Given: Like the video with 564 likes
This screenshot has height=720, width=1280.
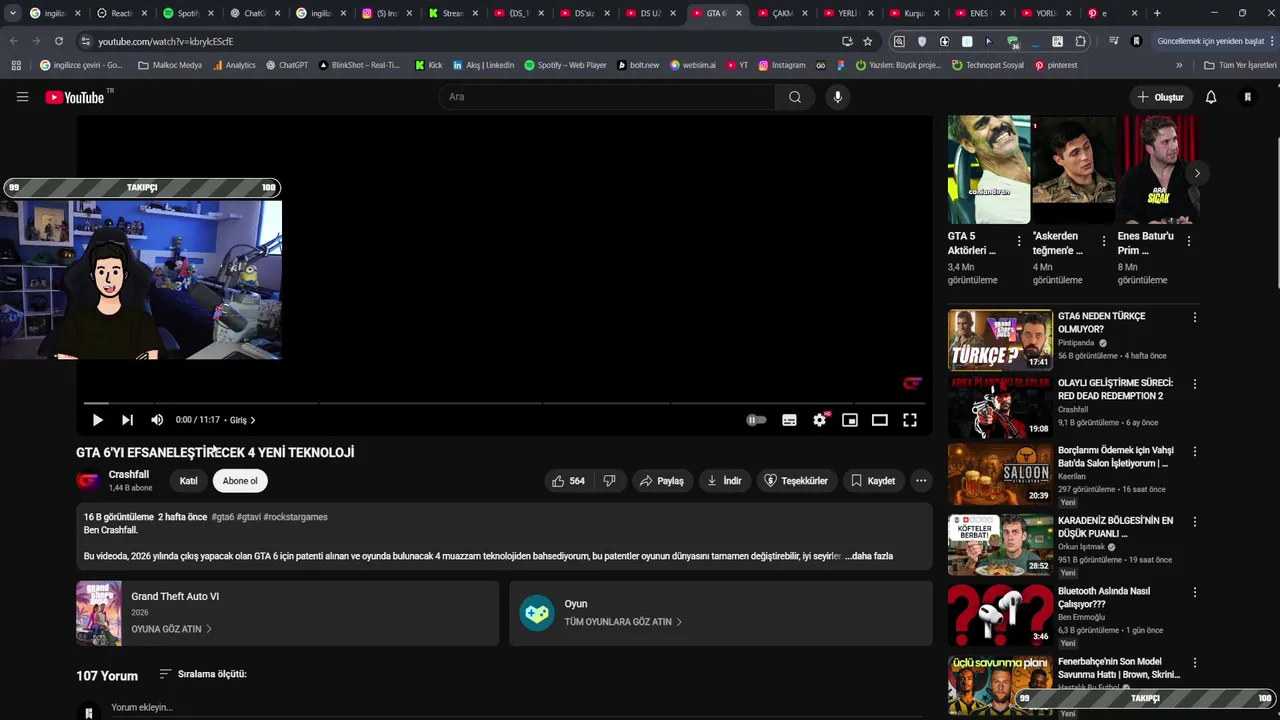Looking at the screenshot, I should click(567, 481).
